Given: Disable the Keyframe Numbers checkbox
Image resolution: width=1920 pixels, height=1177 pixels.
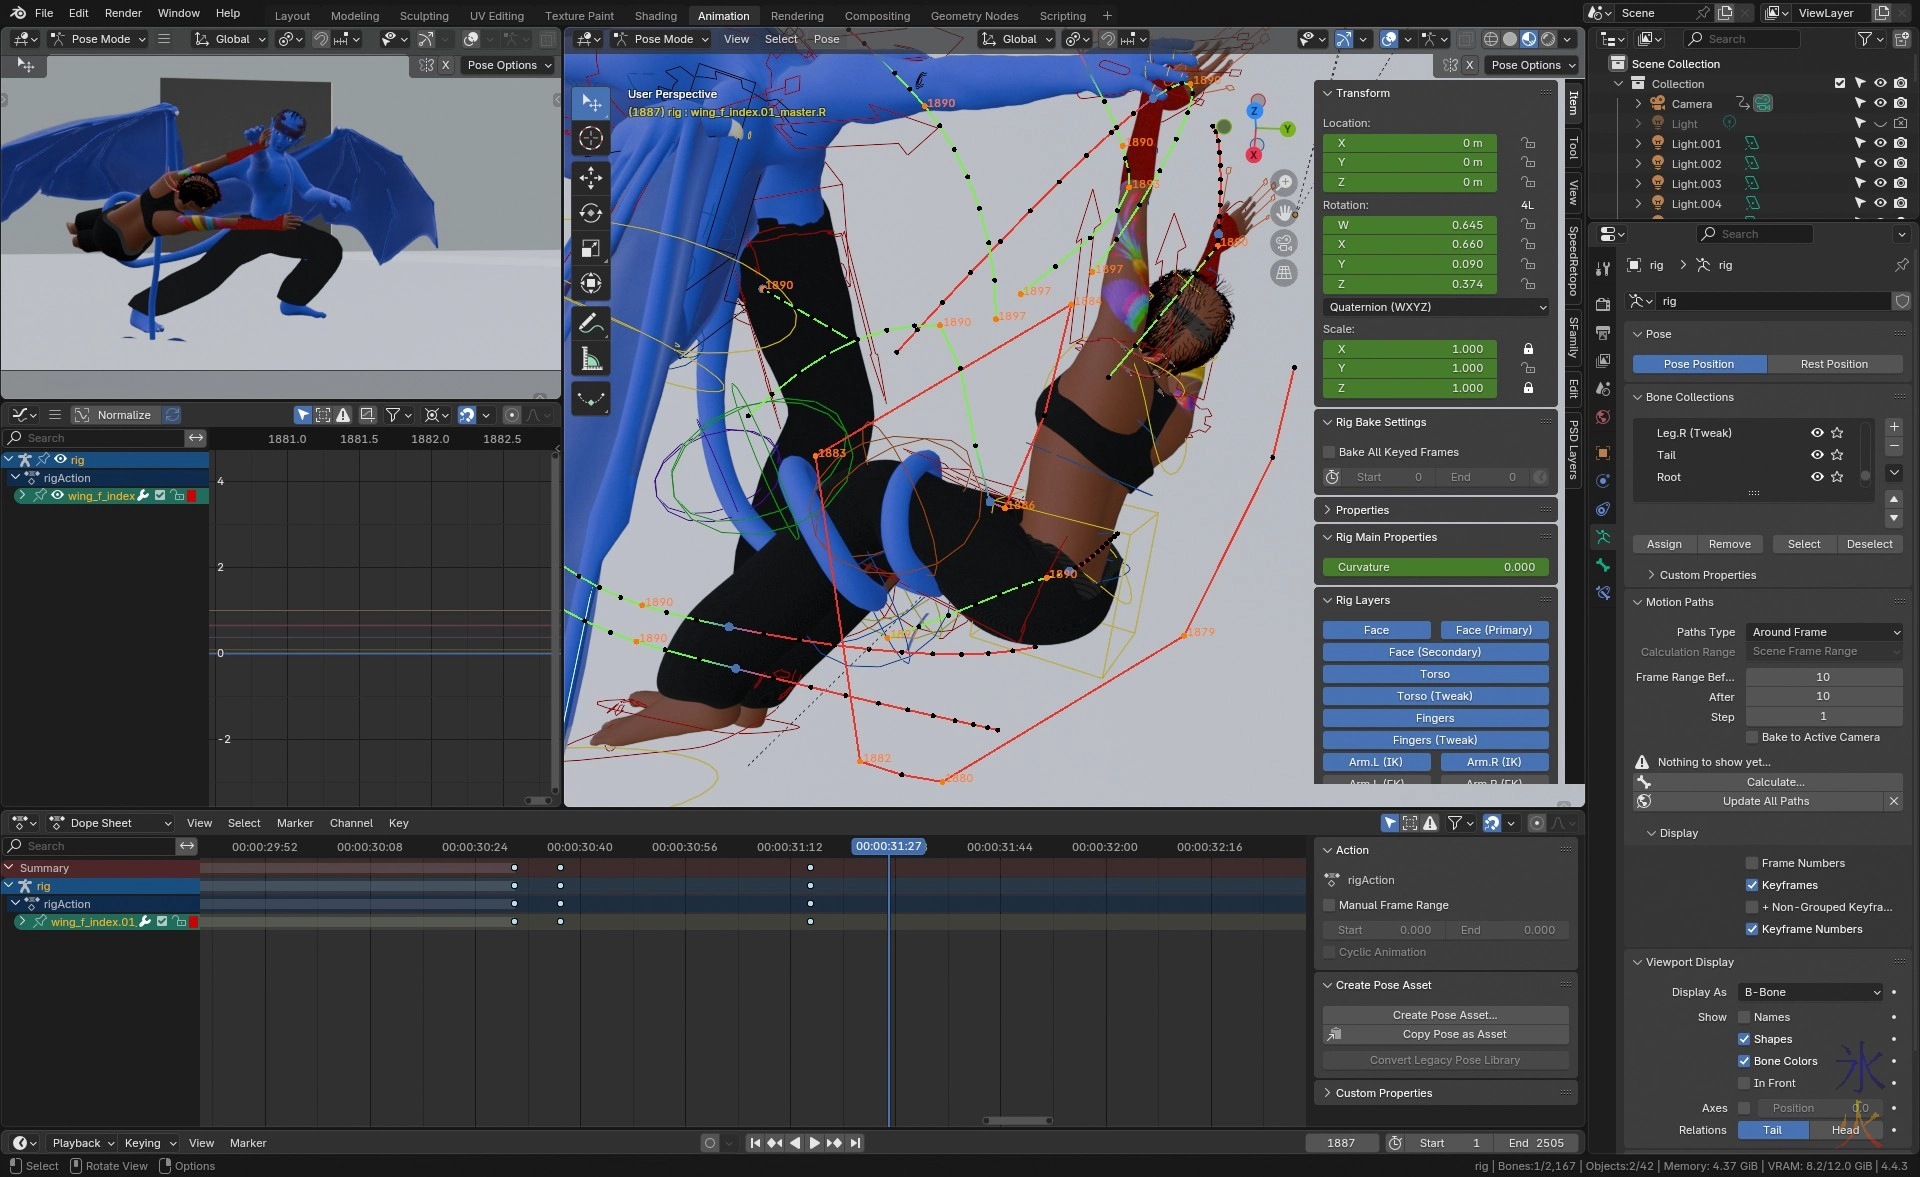Looking at the screenshot, I should pos(1752,929).
